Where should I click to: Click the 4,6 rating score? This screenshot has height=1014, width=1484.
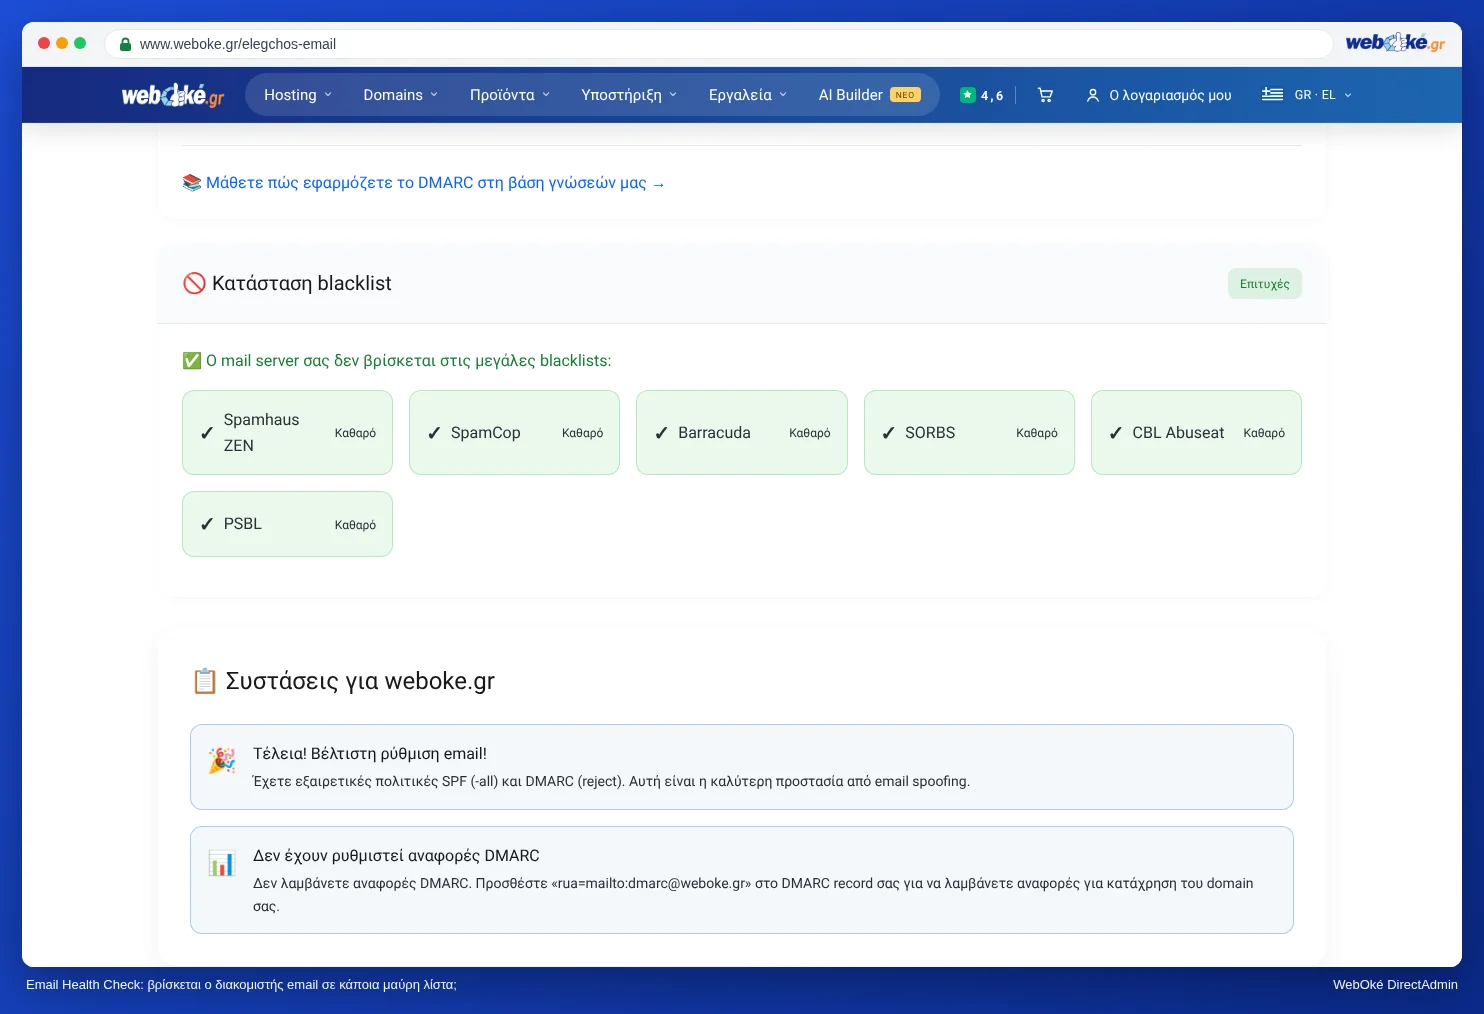tap(992, 95)
